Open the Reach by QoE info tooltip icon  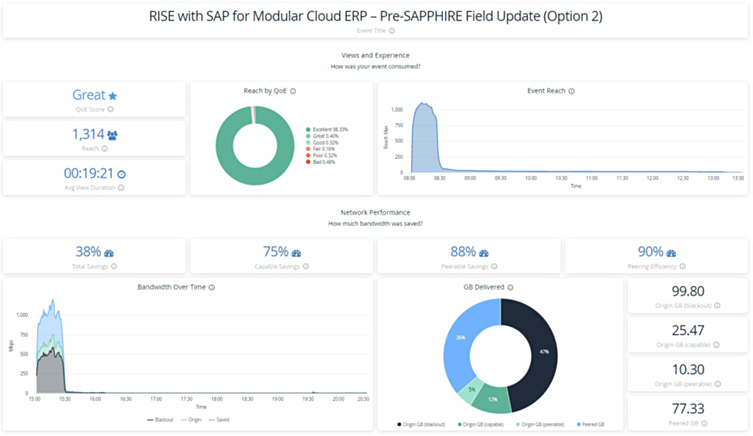(x=293, y=91)
